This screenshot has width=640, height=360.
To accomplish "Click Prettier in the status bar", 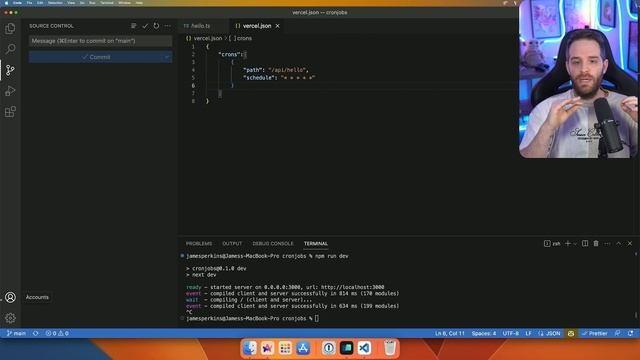I will click(x=594, y=333).
